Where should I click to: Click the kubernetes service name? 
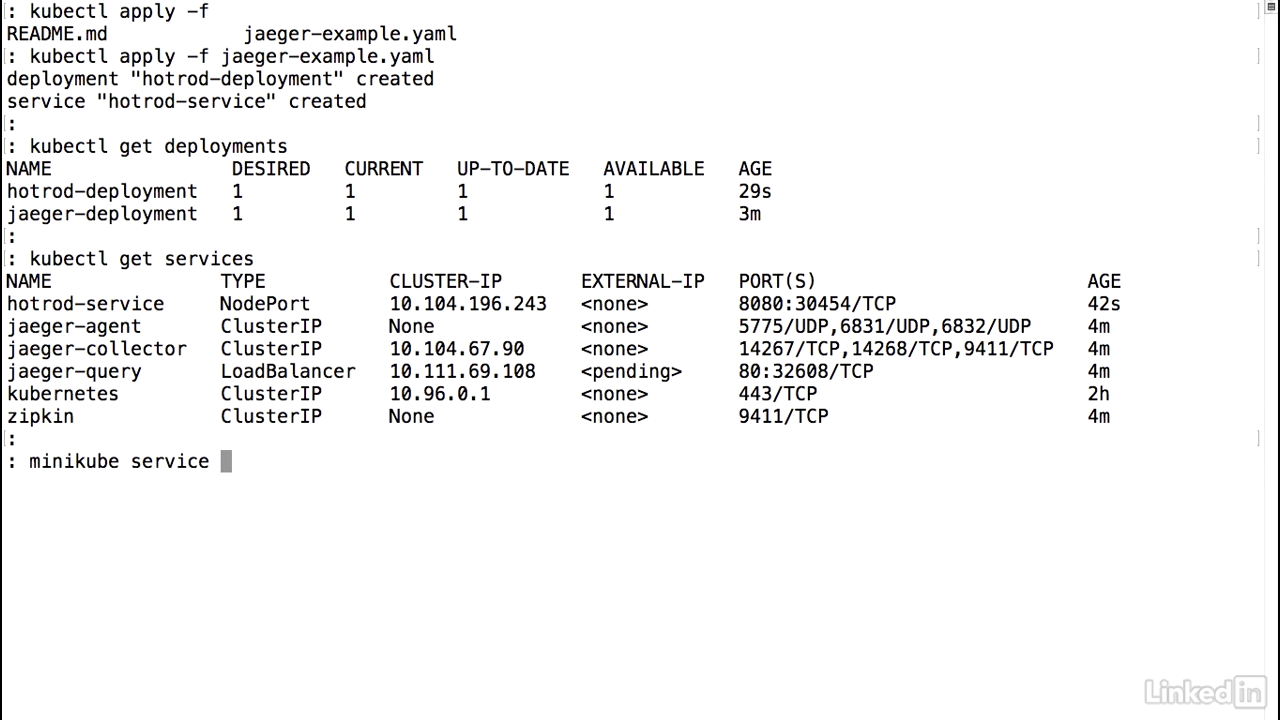click(x=62, y=394)
